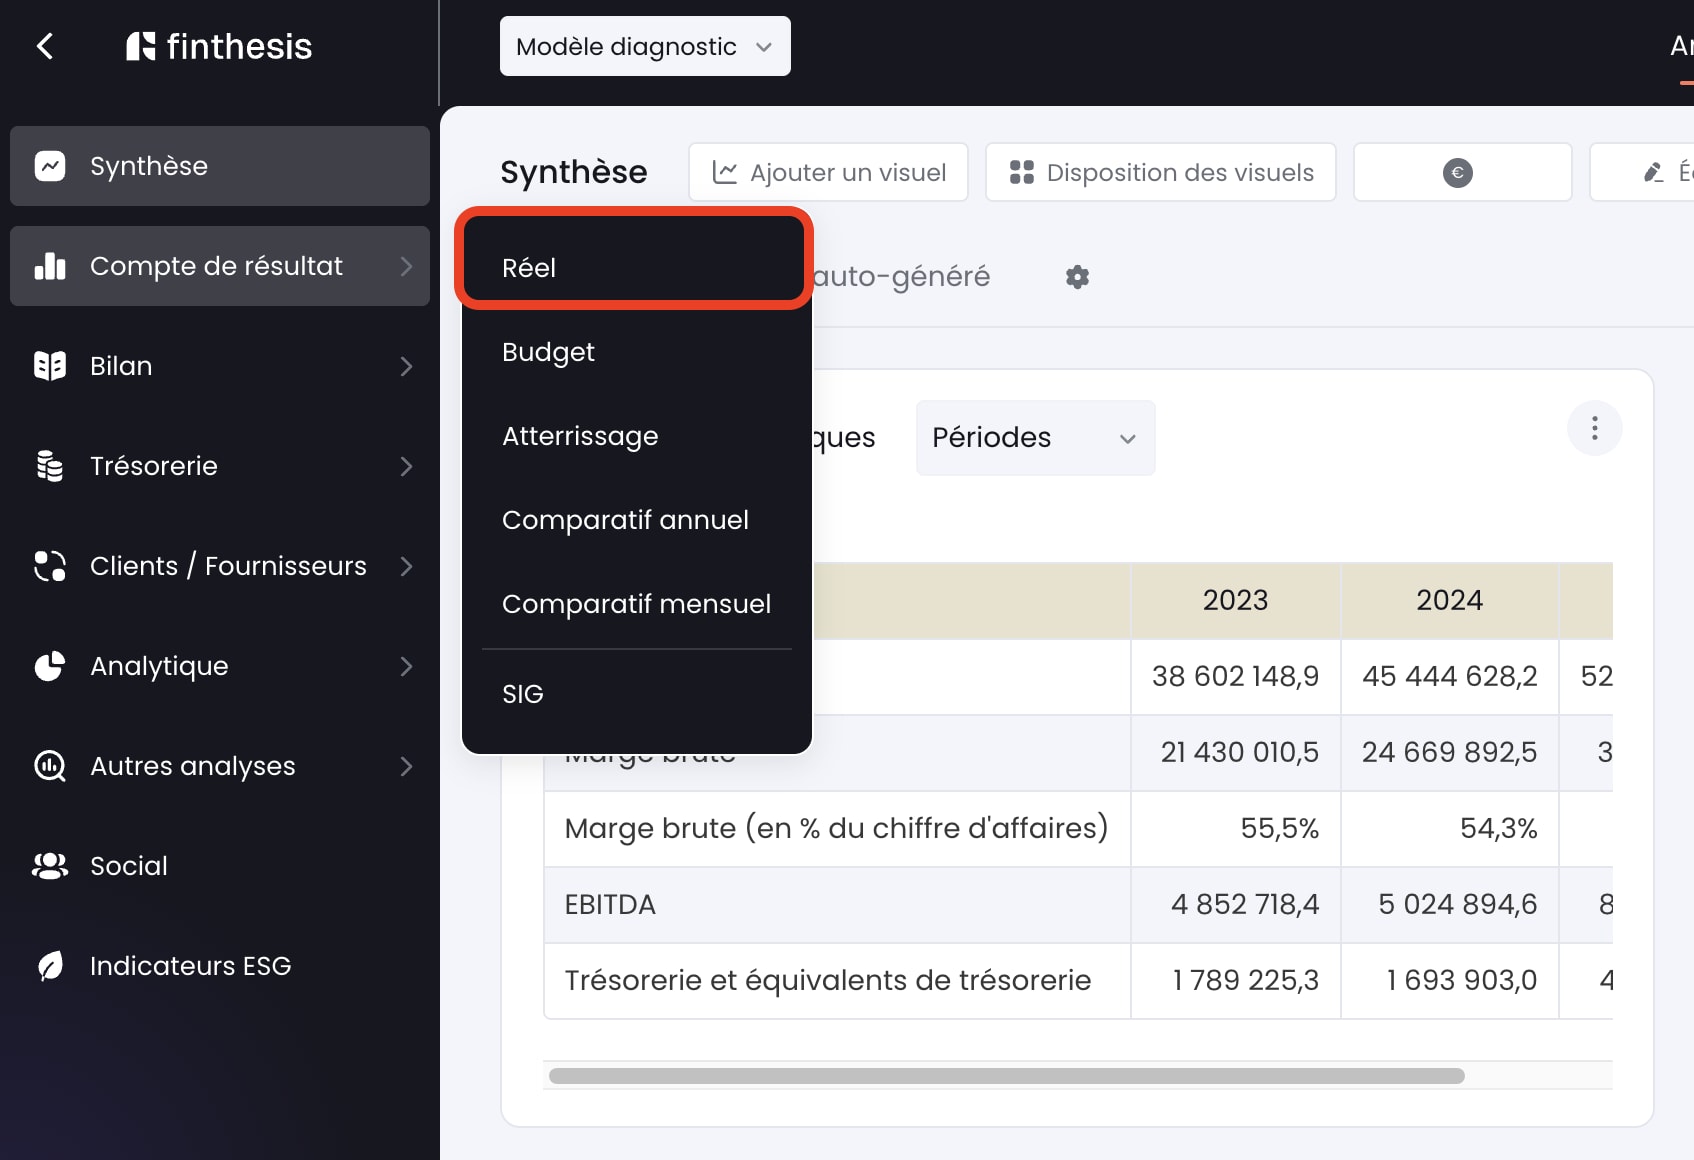Screen dimensions: 1694x1160
Task: Choose Comparatif mensuel option
Action: click(x=636, y=604)
